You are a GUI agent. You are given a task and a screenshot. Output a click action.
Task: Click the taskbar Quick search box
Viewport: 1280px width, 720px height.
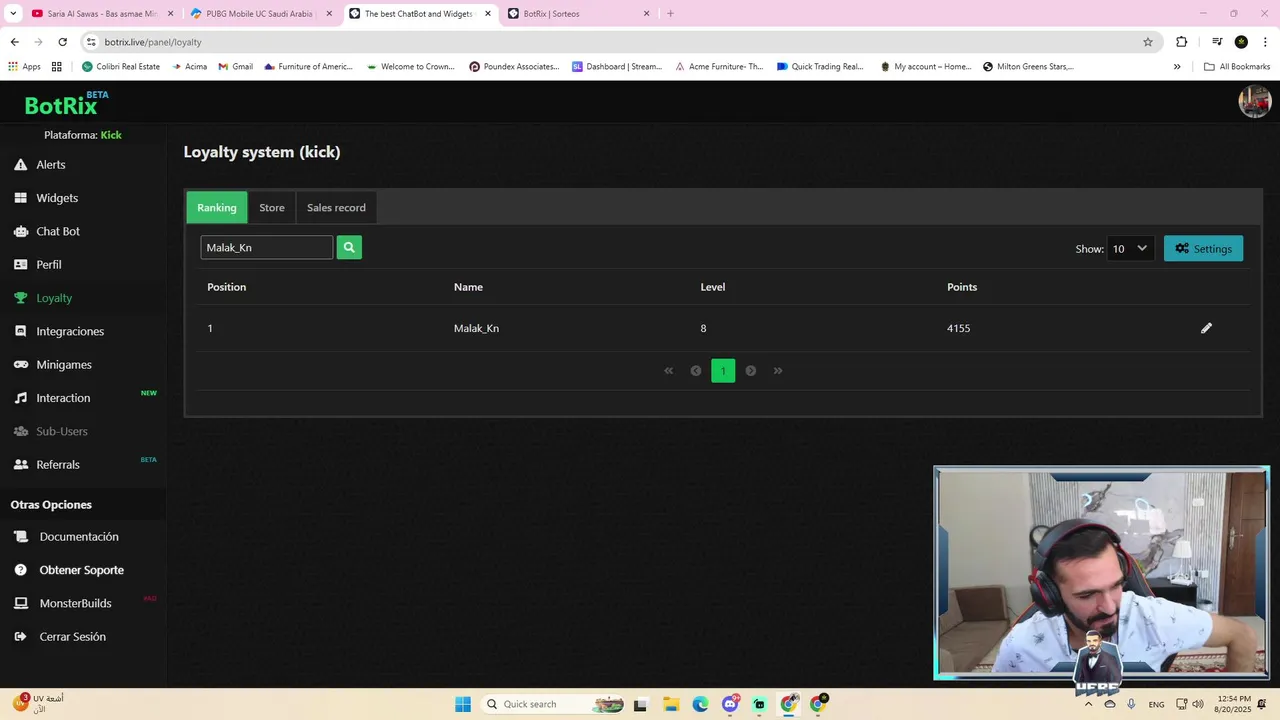coord(555,704)
